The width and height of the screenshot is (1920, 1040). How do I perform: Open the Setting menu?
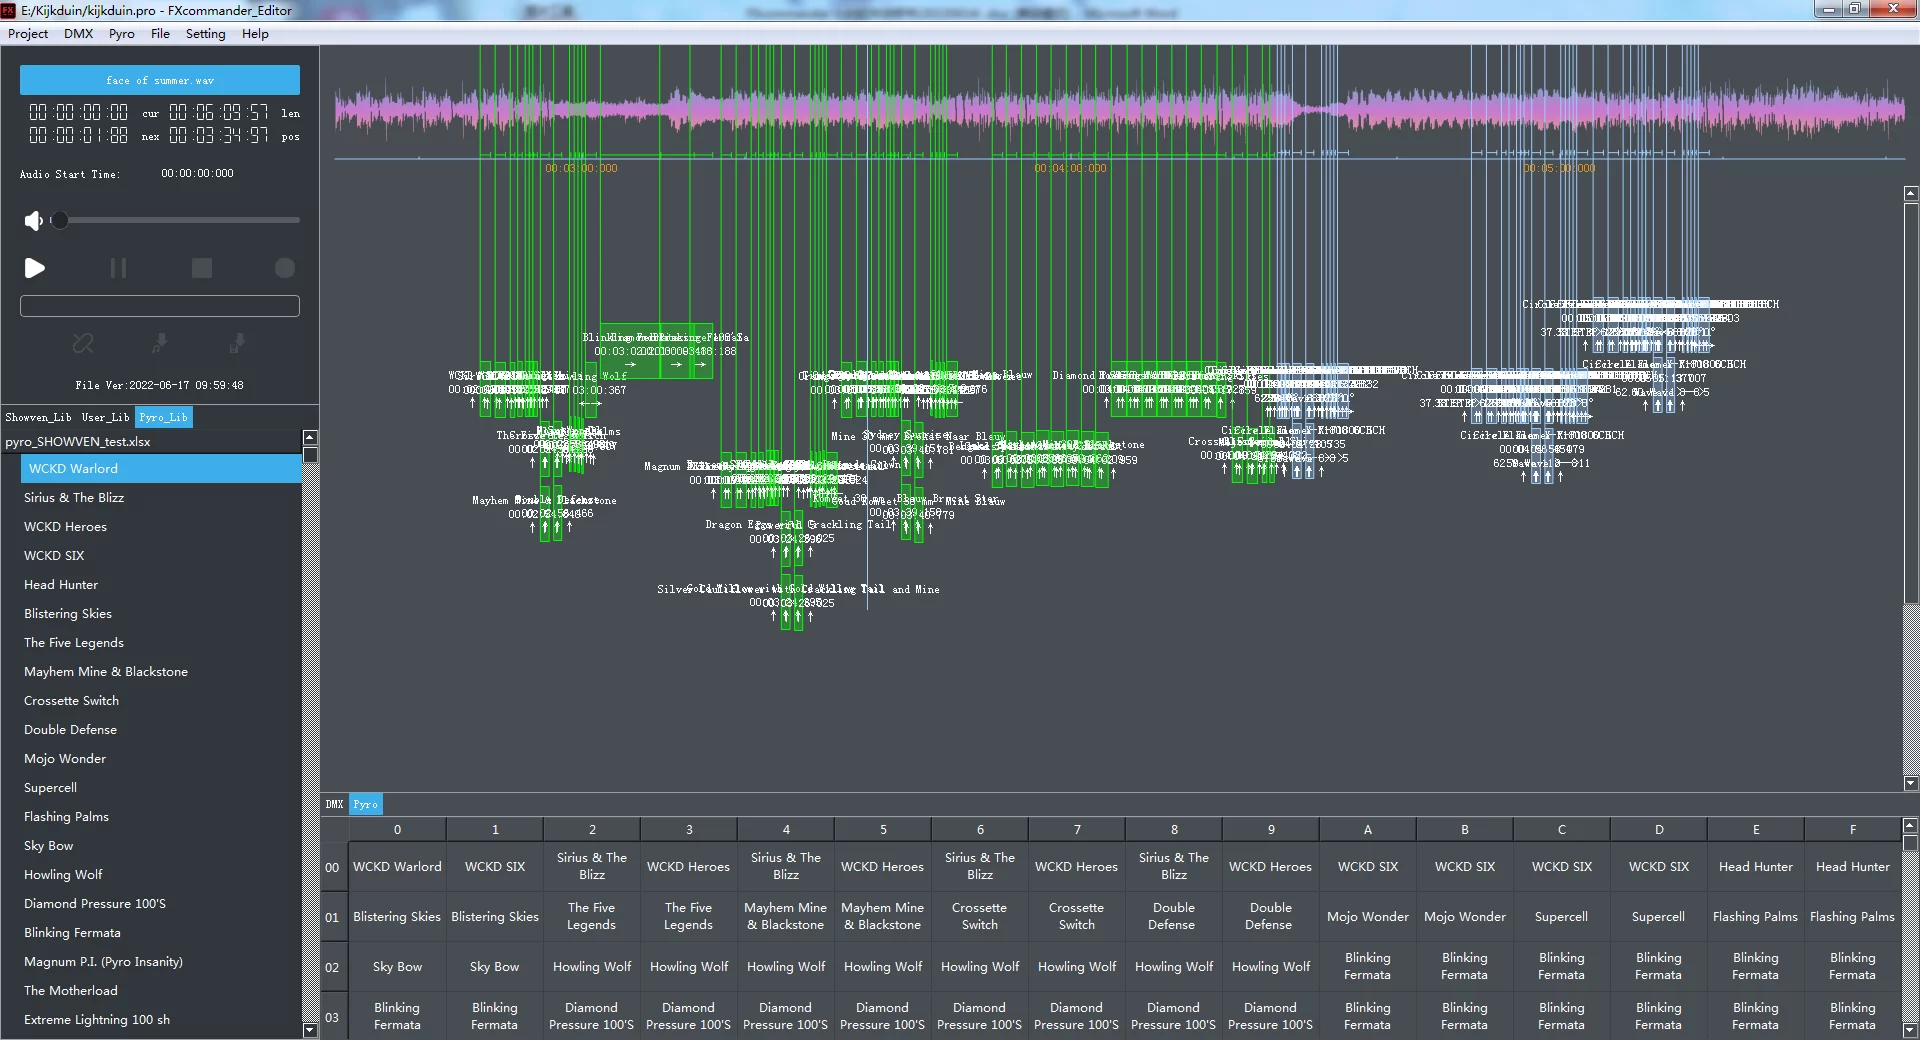pyautogui.click(x=205, y=33)
